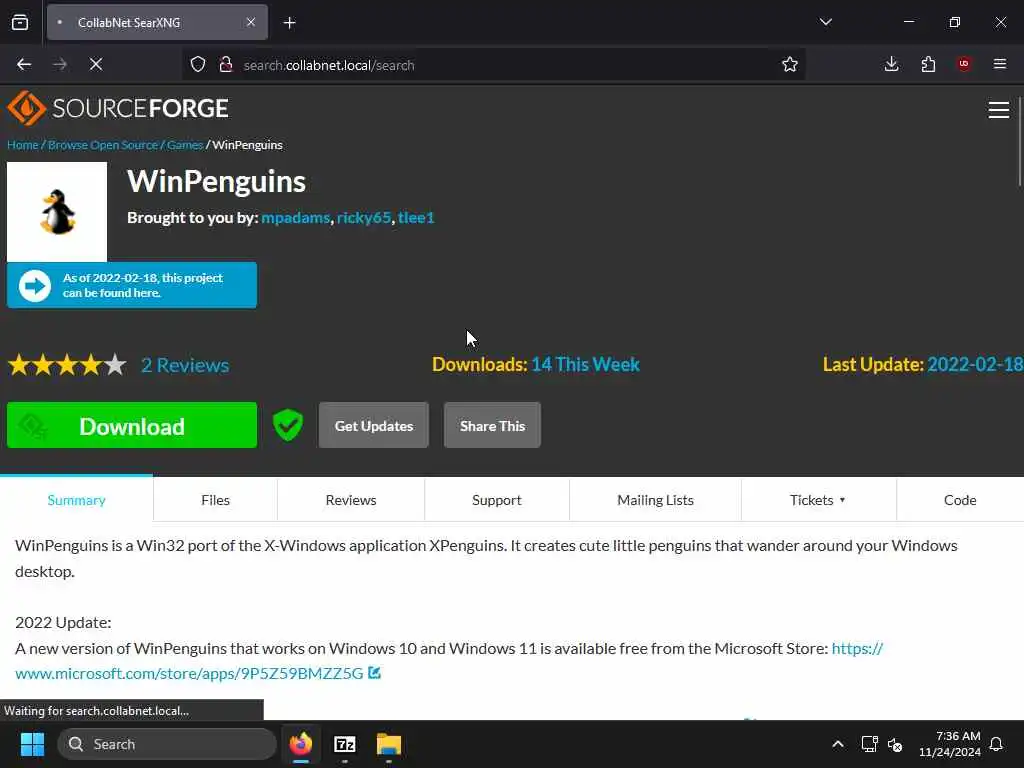
Task: Bookmark this page with the star icon
Action: click(790, 64)
